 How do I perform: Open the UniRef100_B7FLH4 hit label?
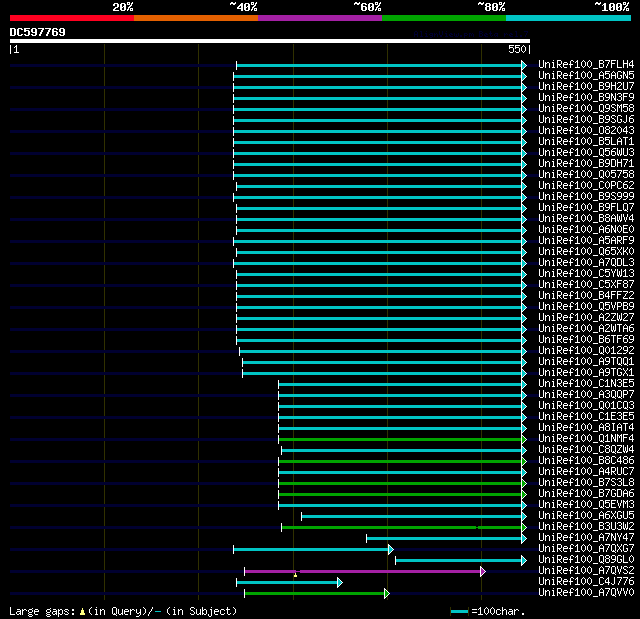(586, 64)
